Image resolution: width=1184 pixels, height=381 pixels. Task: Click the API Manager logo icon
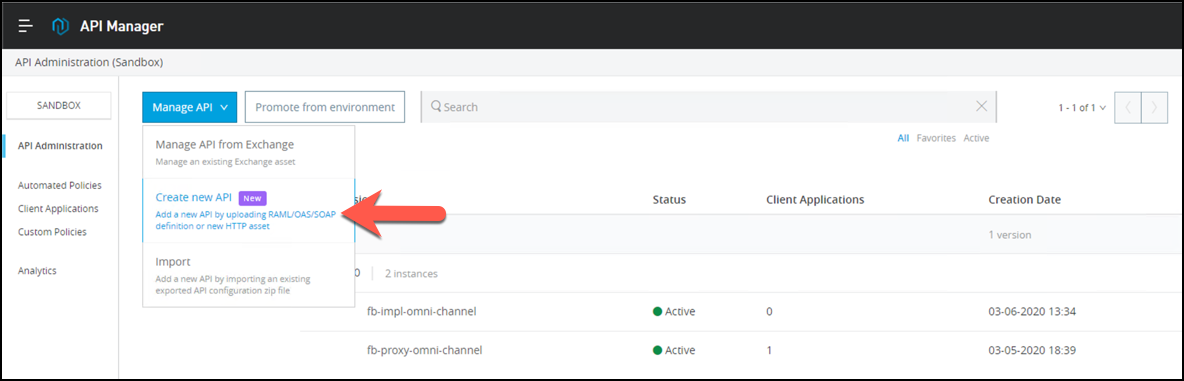(x=60, y=26)
